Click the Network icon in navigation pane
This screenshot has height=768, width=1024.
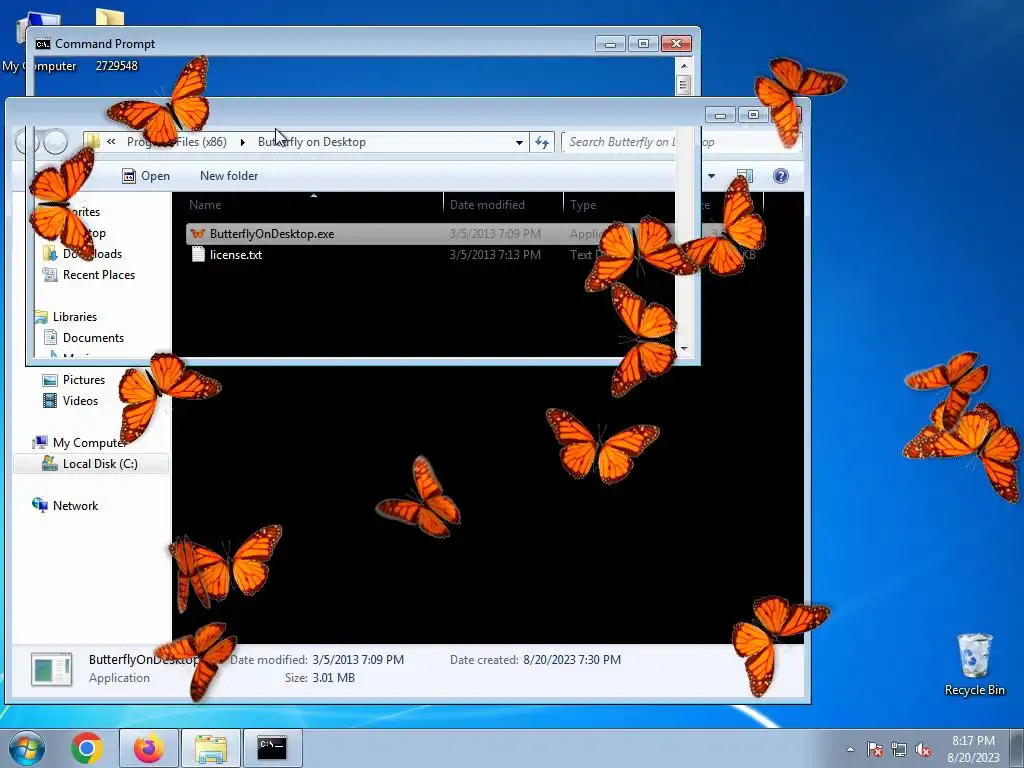coord(40,505)
